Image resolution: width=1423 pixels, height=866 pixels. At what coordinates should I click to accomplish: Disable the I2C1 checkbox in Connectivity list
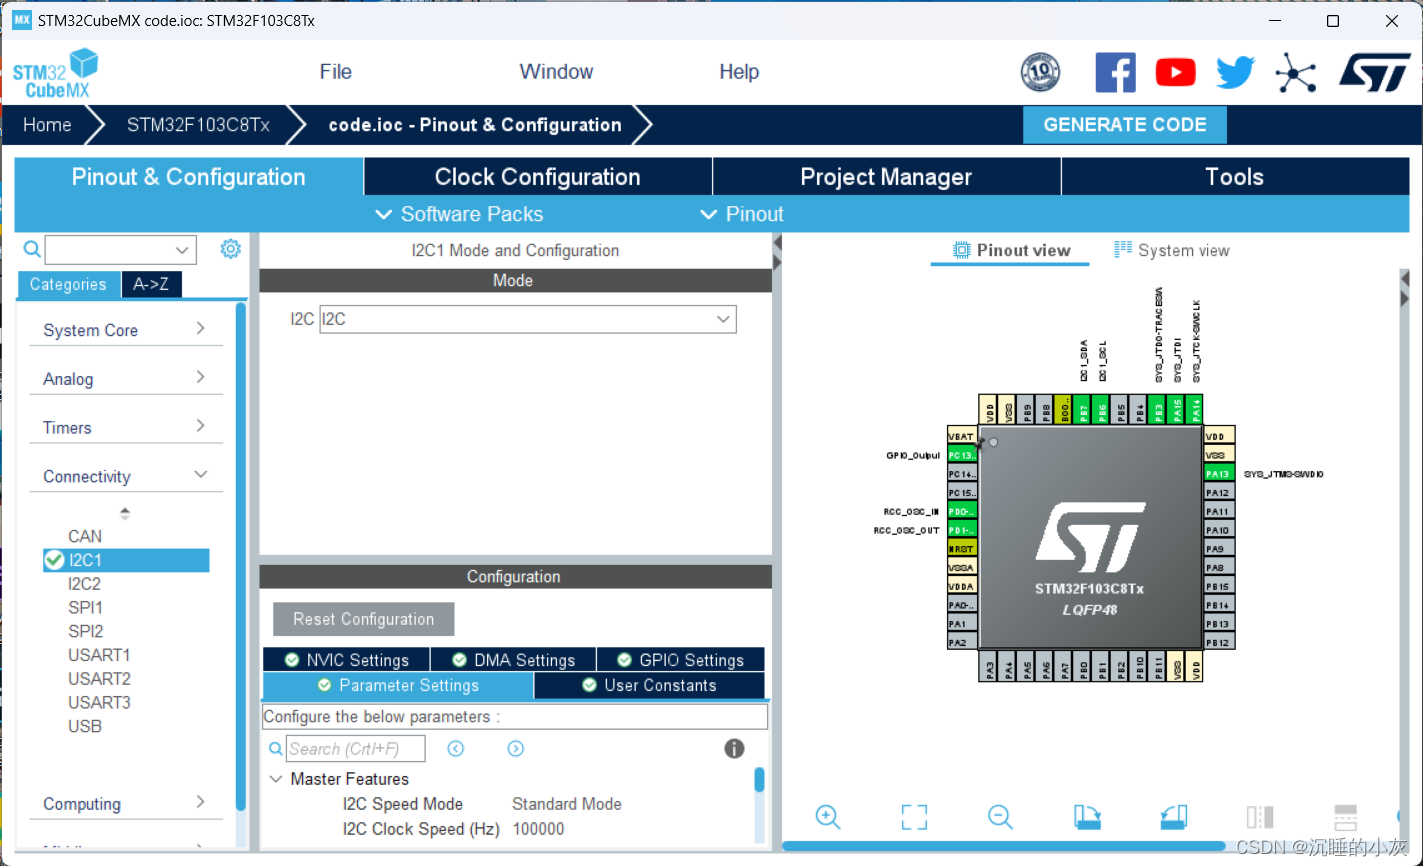click(53, 560)
